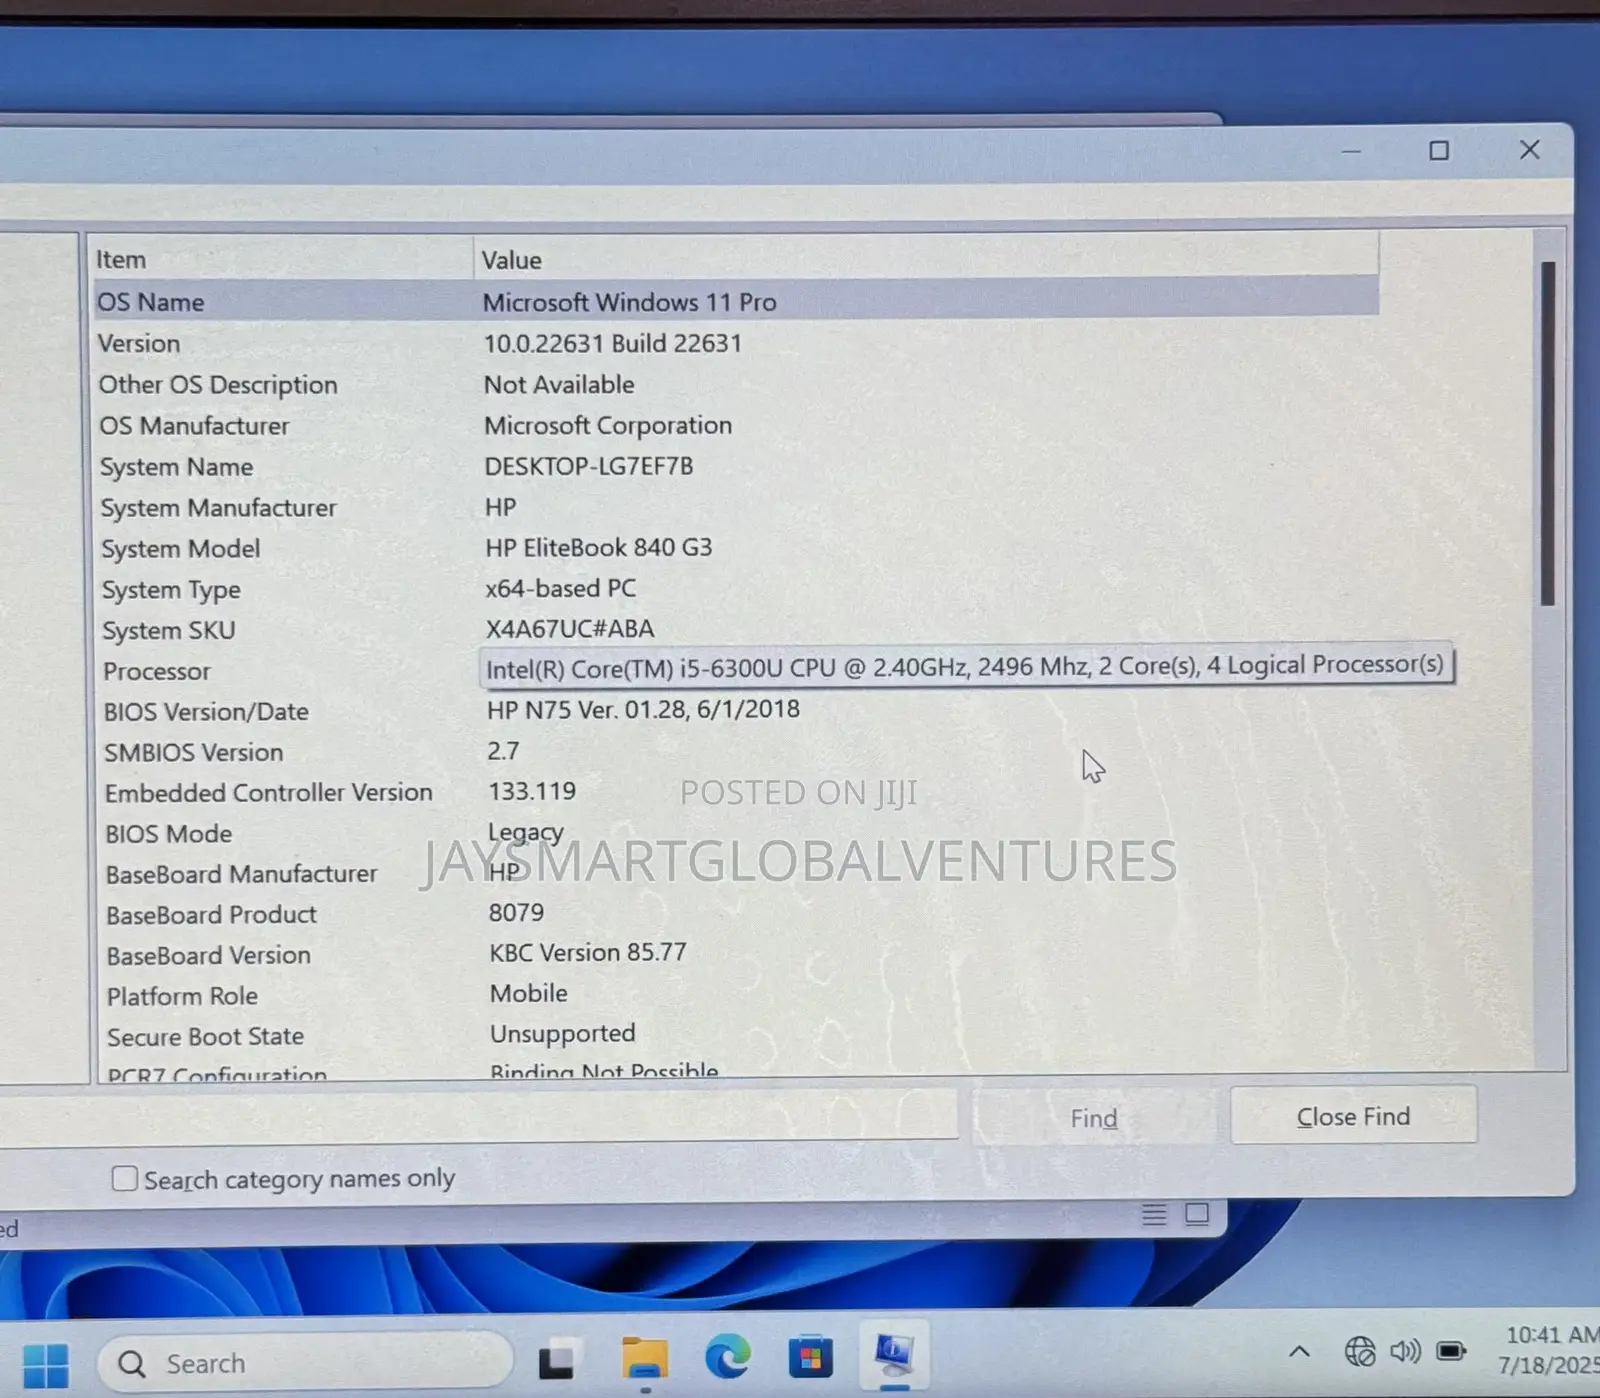Viewport: 1600px width, 1398px height.
Task: Click the HP EliteBook 840 G3 value
Action: 598,547
